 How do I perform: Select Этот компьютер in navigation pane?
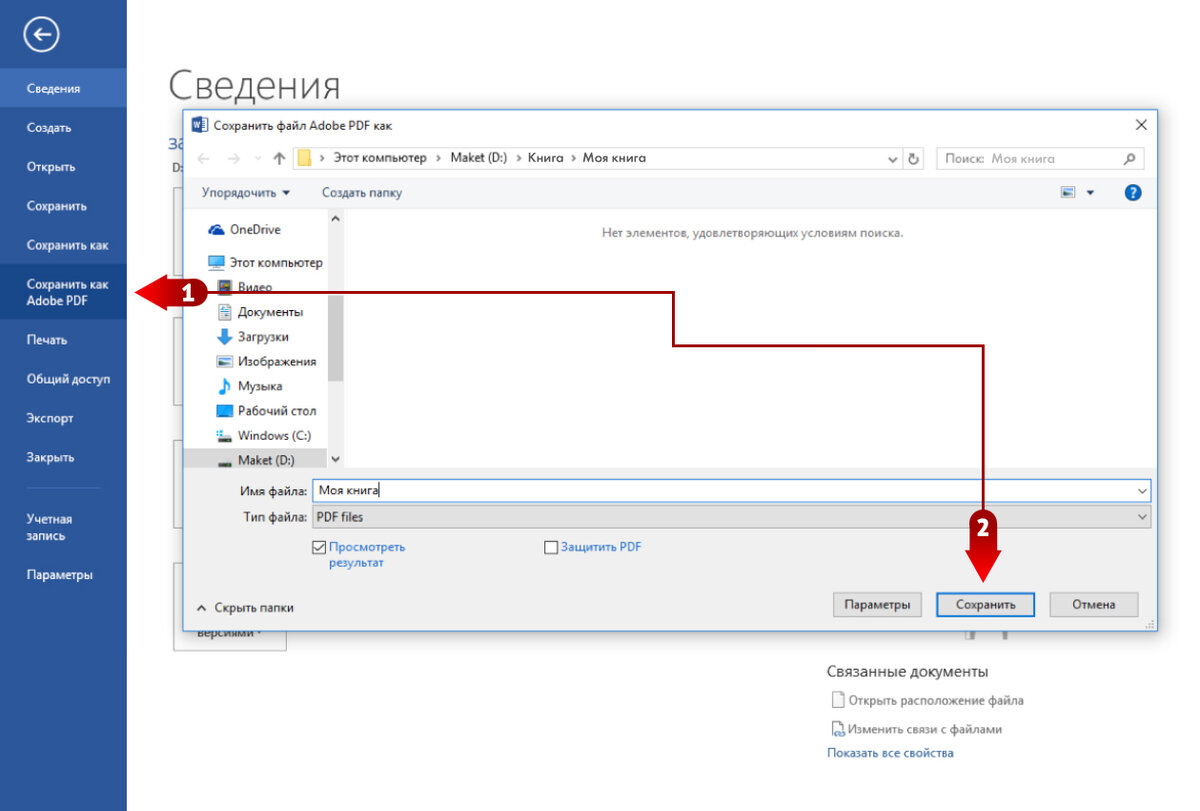[265, 262]
